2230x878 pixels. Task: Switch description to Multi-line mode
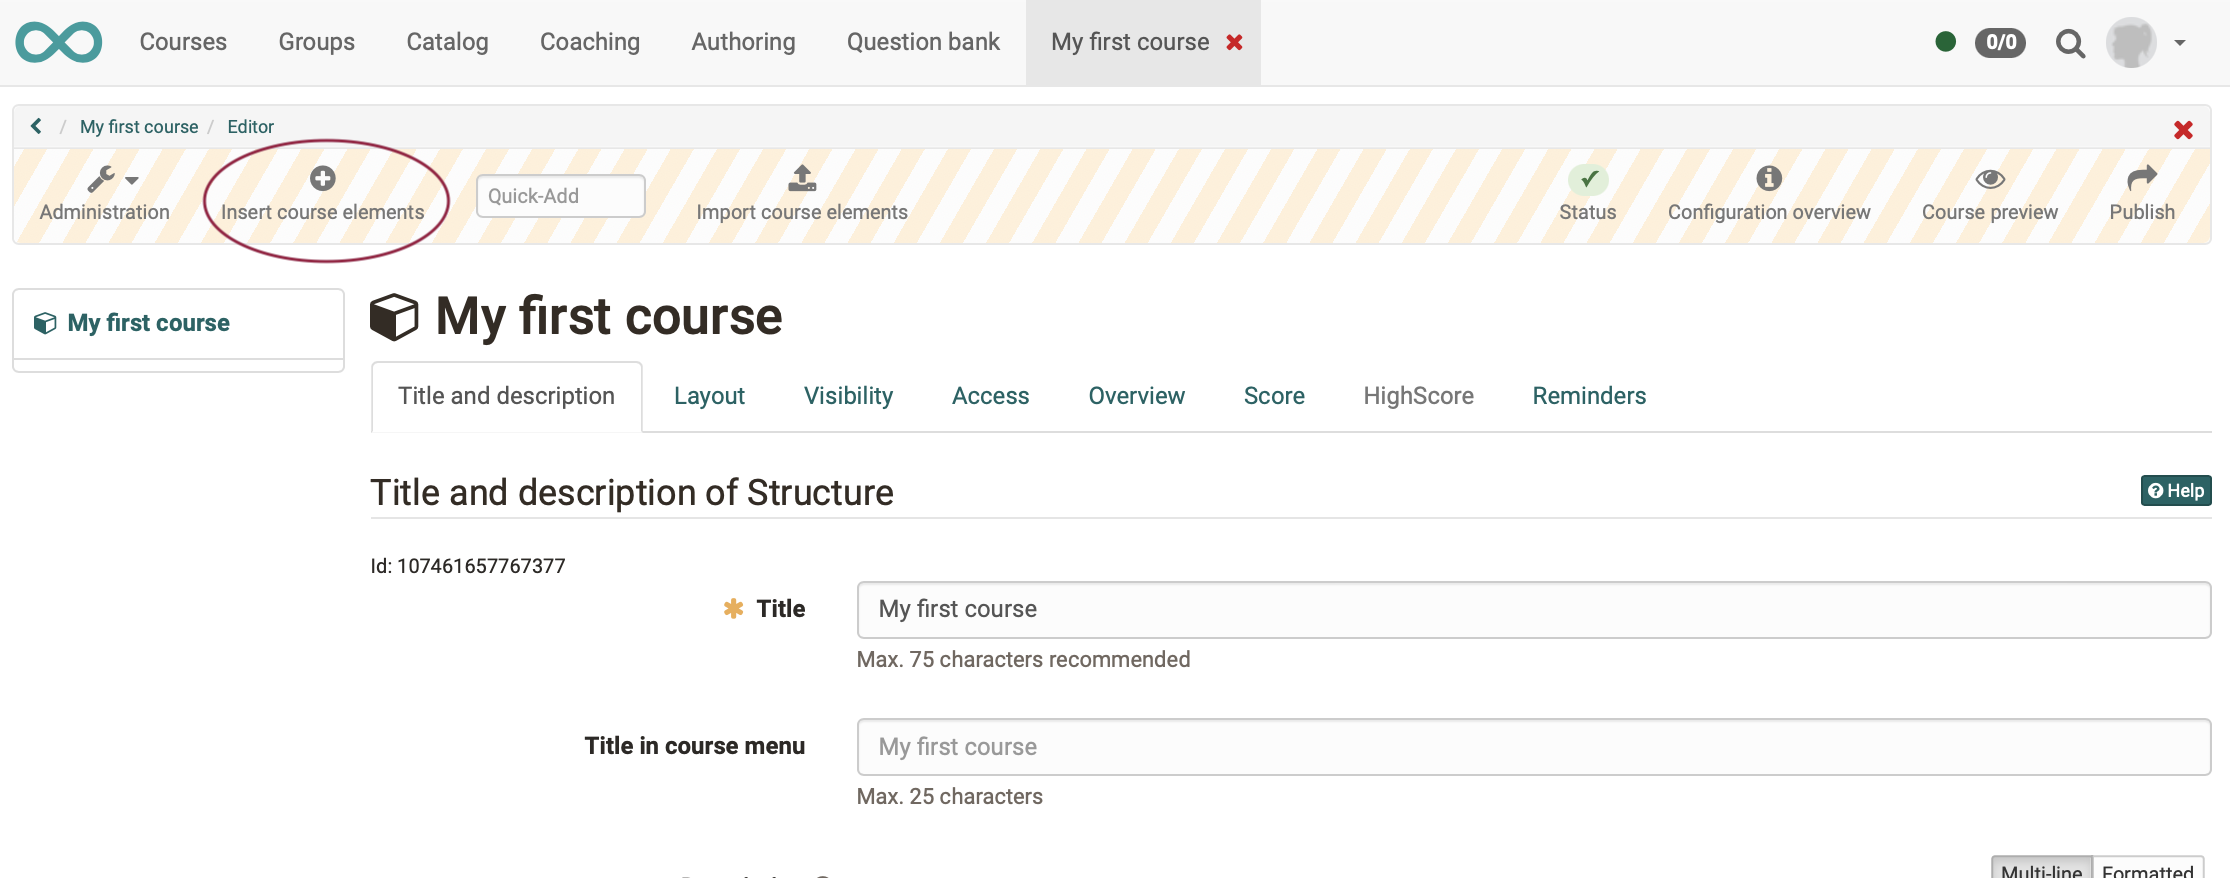click(x=2041, y=870)
